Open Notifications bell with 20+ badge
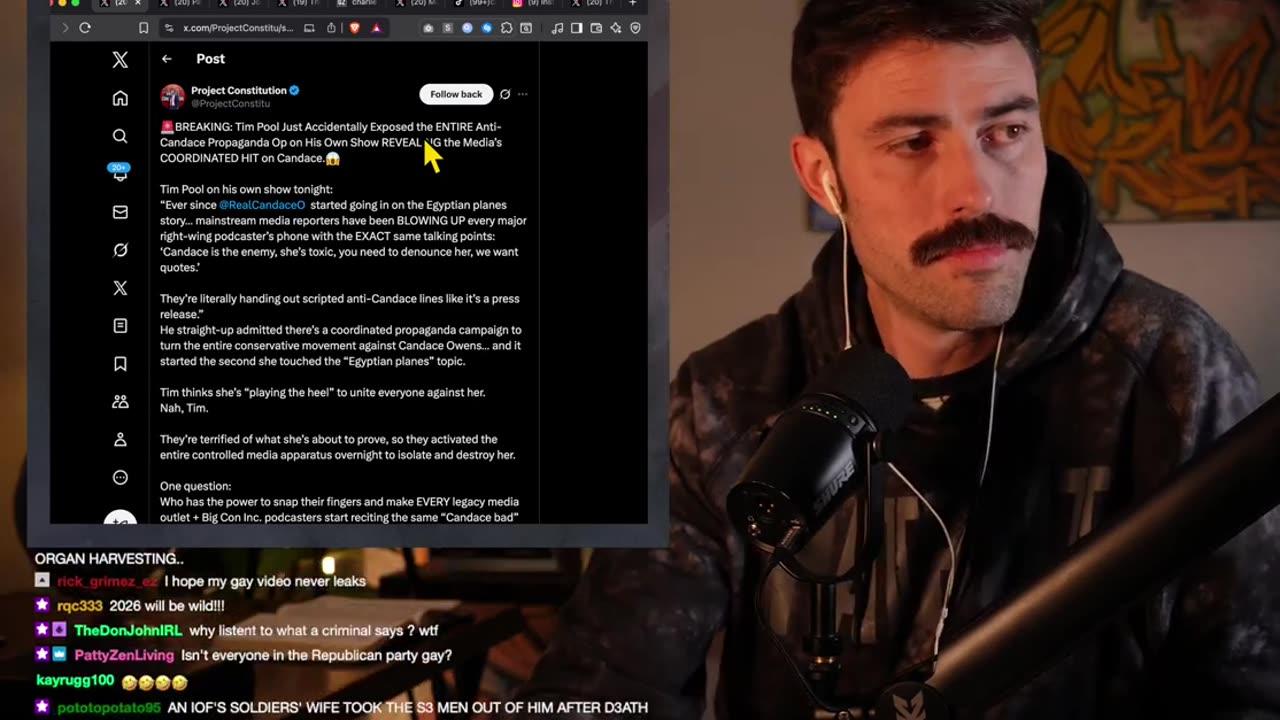This screenshot has width=1280, height=720. click(x=119, y=172)
